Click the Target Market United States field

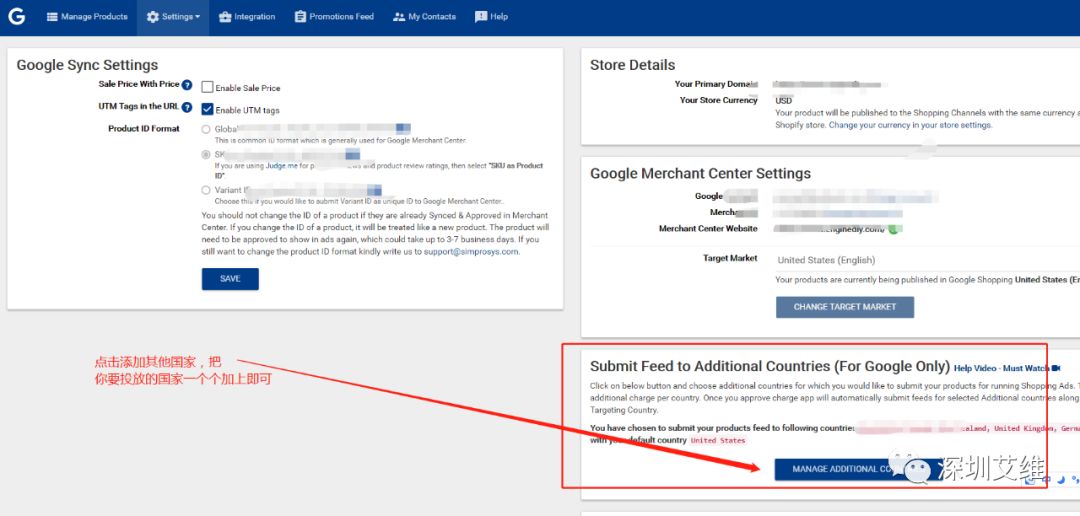[x=927, y=260]
